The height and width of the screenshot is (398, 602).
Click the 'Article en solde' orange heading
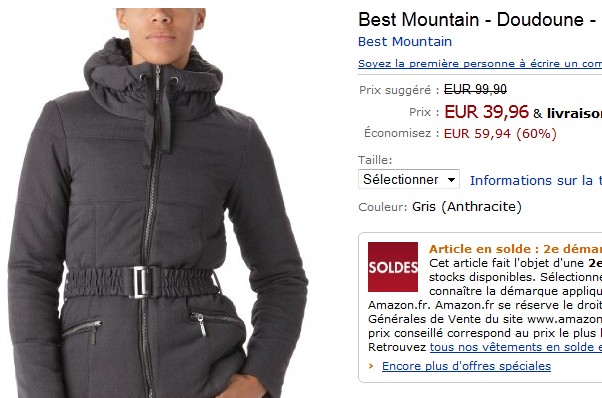click(x=515, y=249)
